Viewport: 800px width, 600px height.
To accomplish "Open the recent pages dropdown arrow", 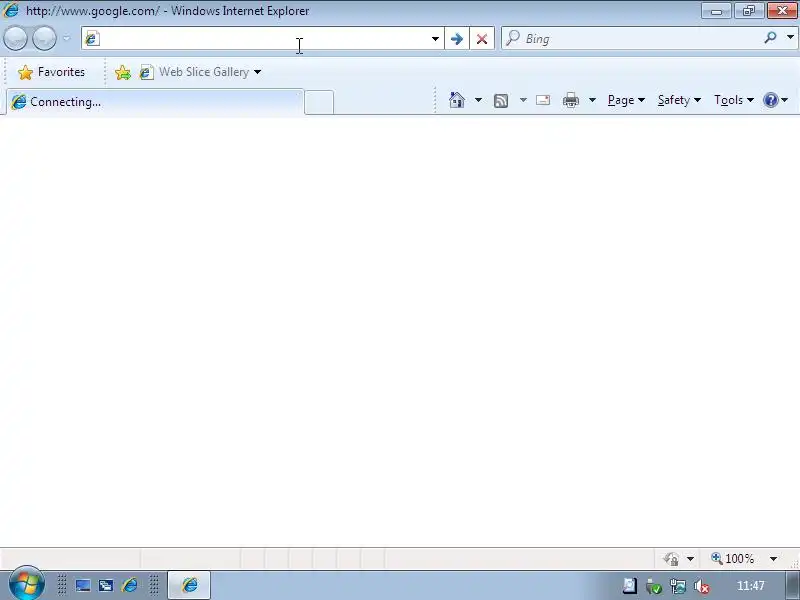I will 67,38.
